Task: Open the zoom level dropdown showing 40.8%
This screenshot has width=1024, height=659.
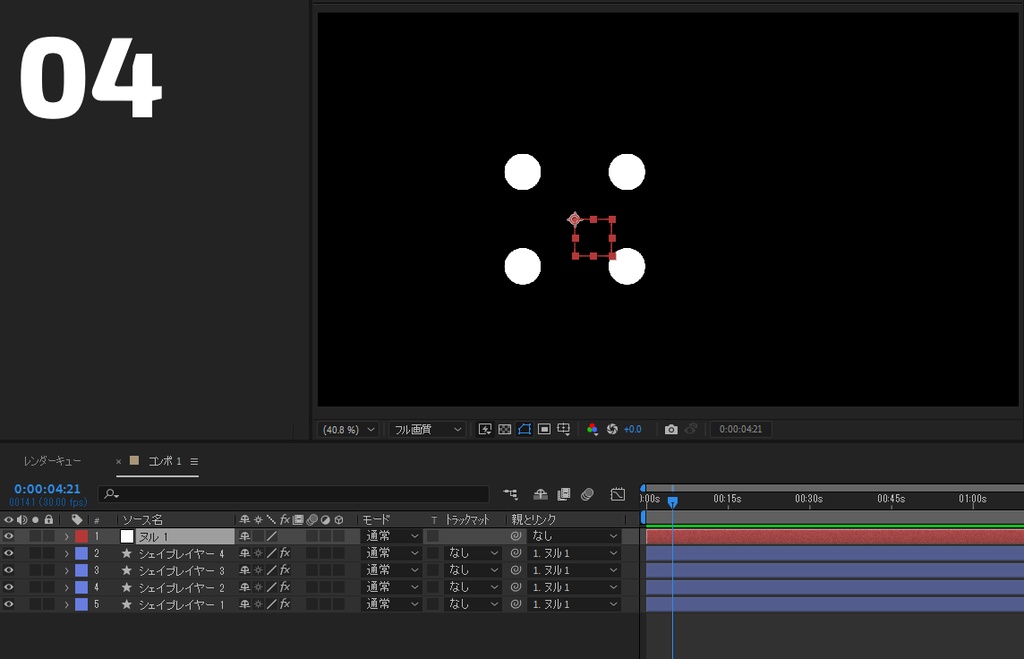Action: tap(347, 429)
